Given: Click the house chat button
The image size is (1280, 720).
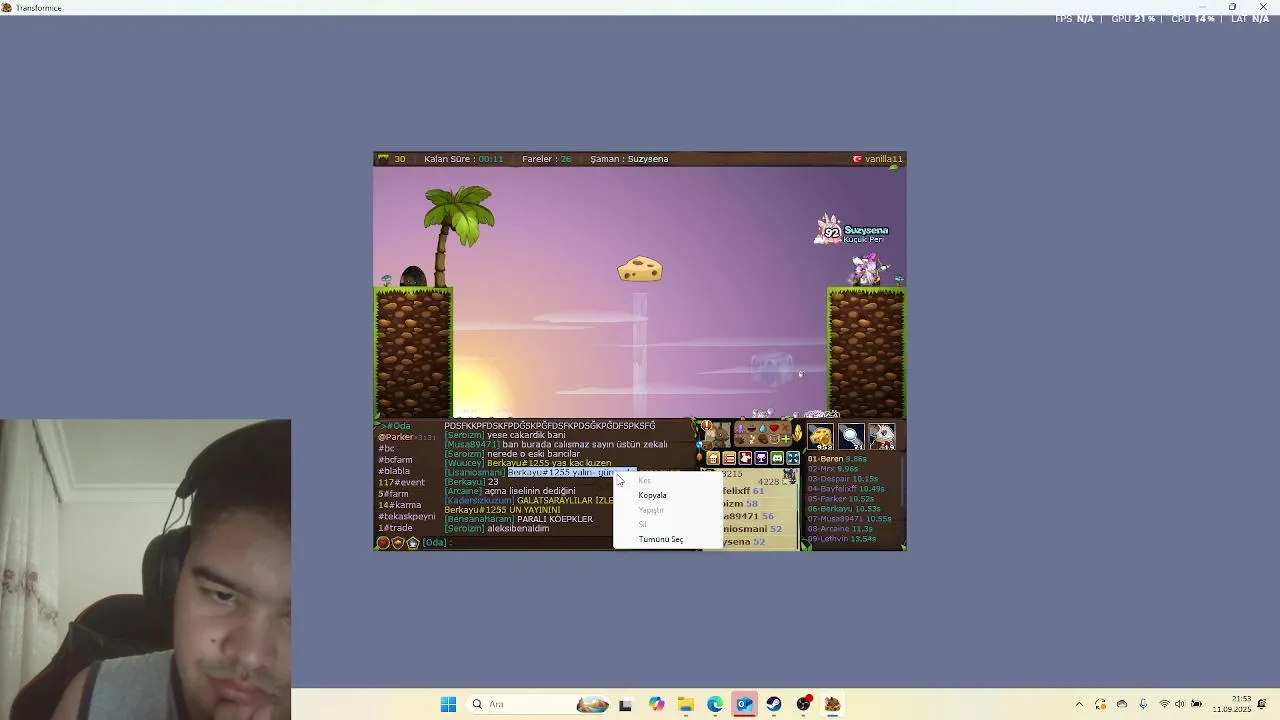Looking at the screenshot, I should pyautogui.click(x=412, y=543).
